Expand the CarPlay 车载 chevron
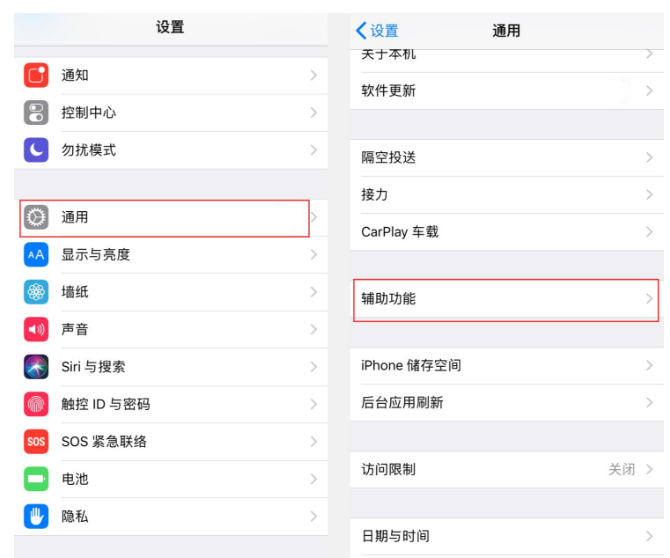The width and height of the screenshot is (670, 558). (x=649, y=232)
